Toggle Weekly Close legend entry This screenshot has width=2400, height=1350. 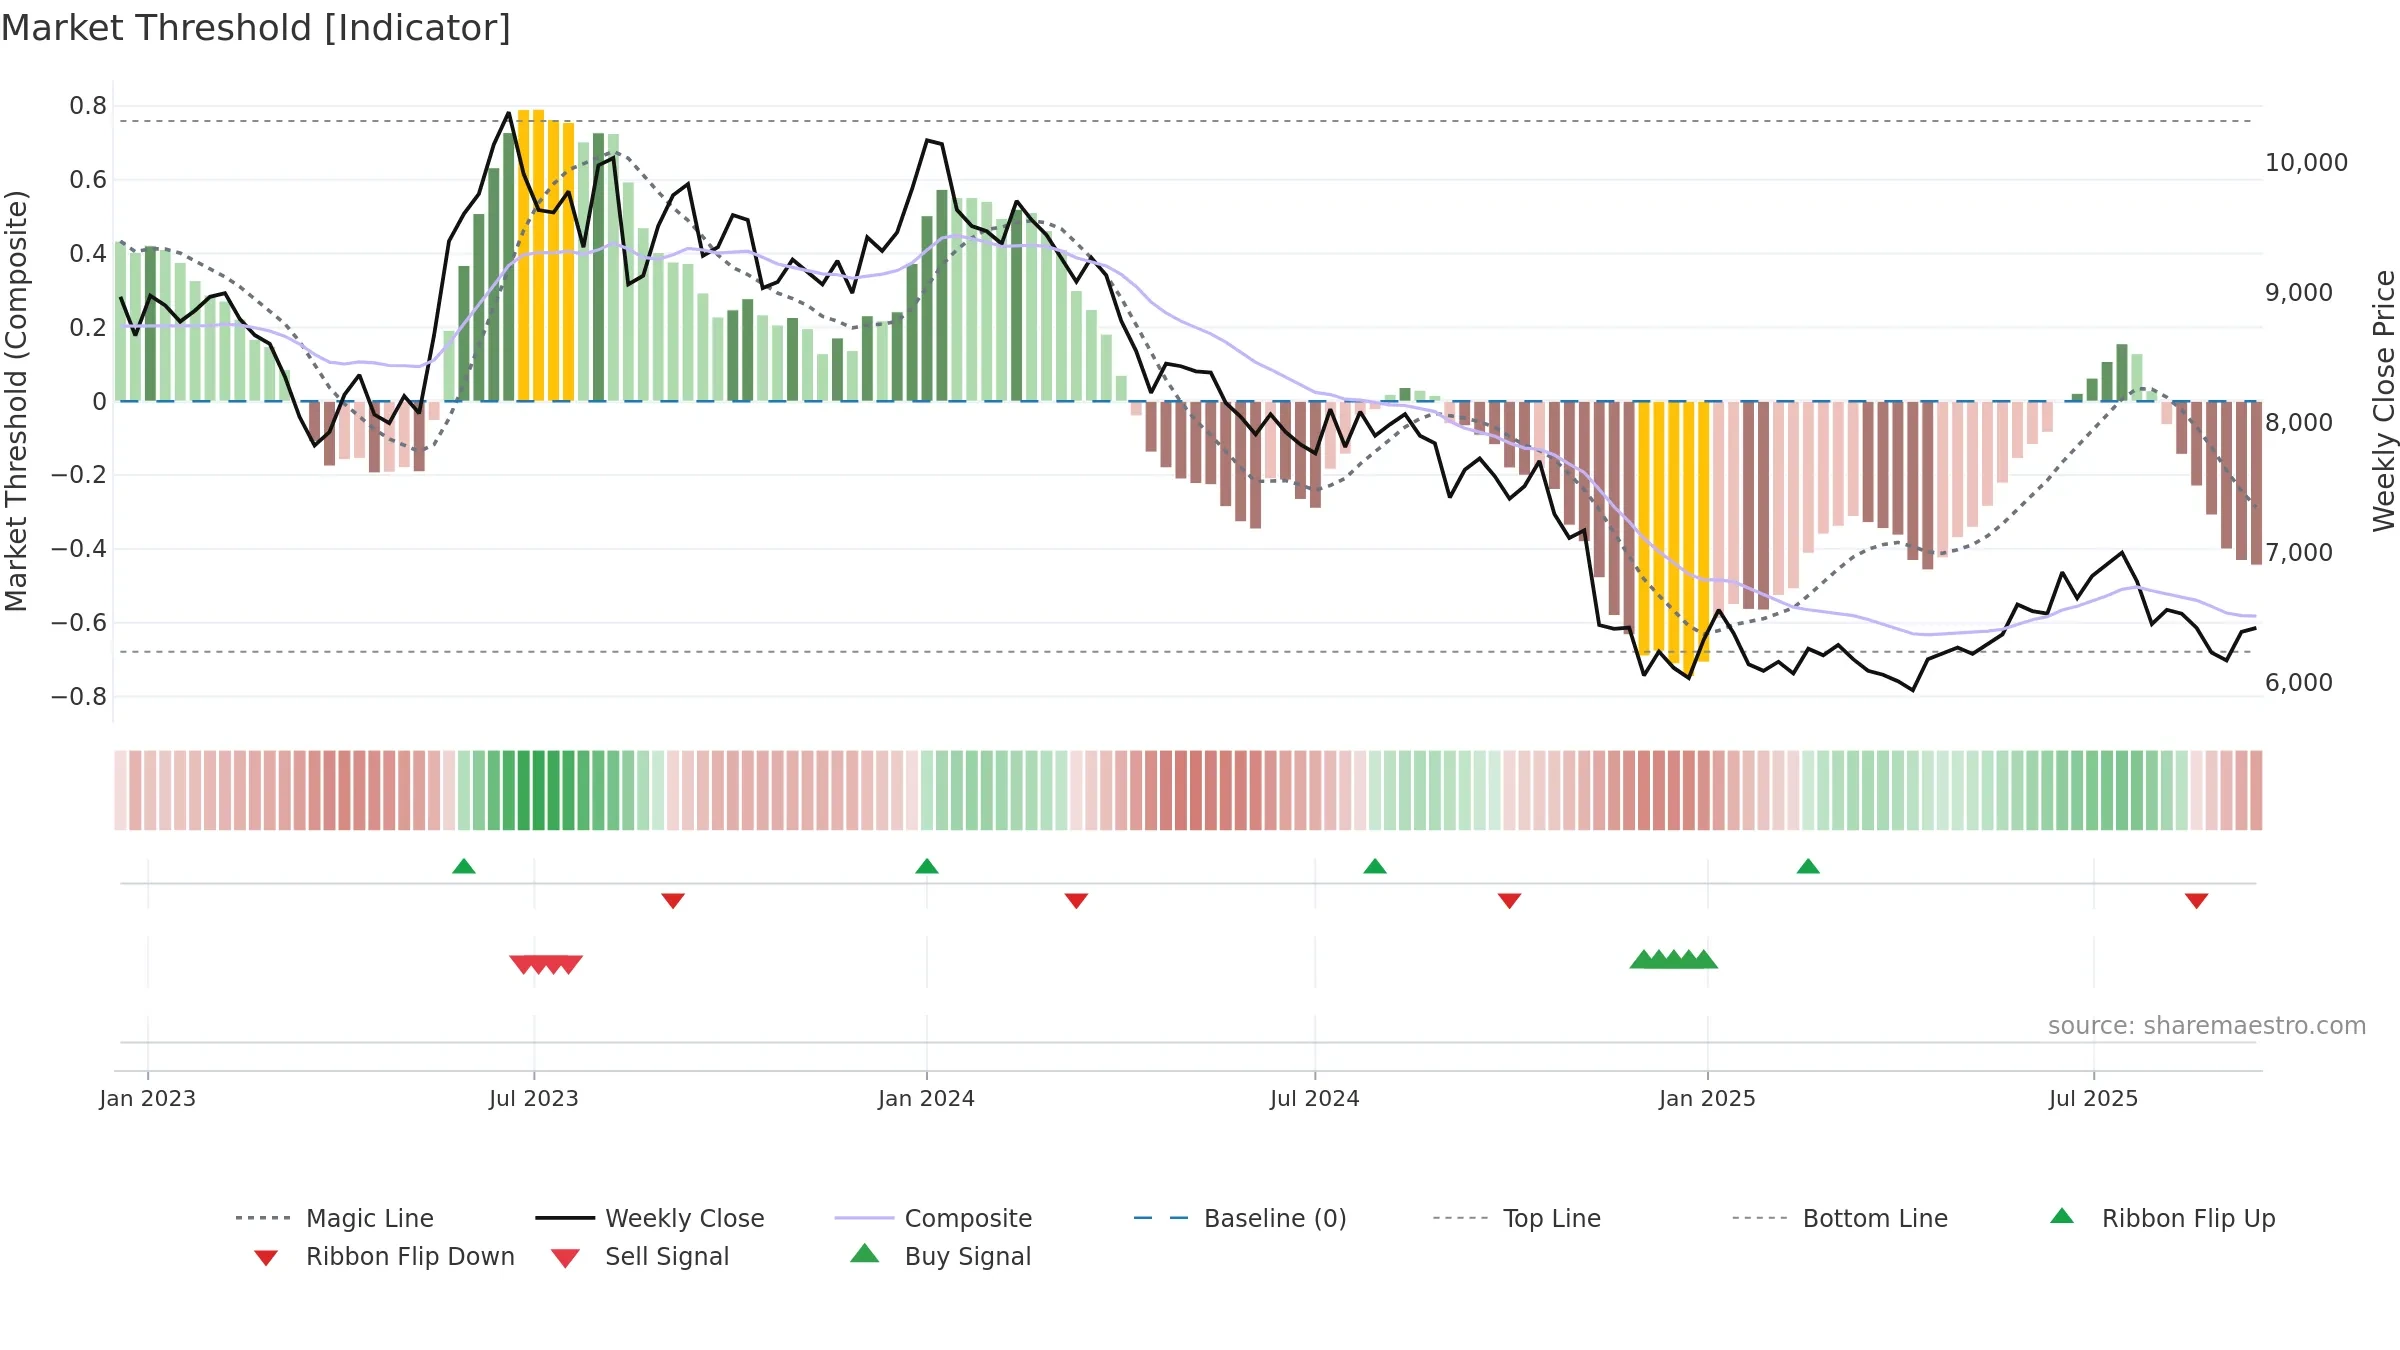[650, 1218]
